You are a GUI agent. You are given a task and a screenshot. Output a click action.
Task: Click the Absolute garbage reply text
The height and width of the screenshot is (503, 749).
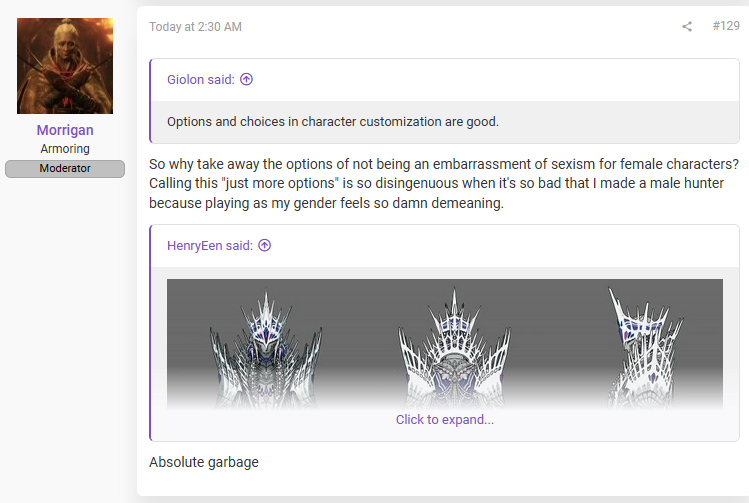204,462
